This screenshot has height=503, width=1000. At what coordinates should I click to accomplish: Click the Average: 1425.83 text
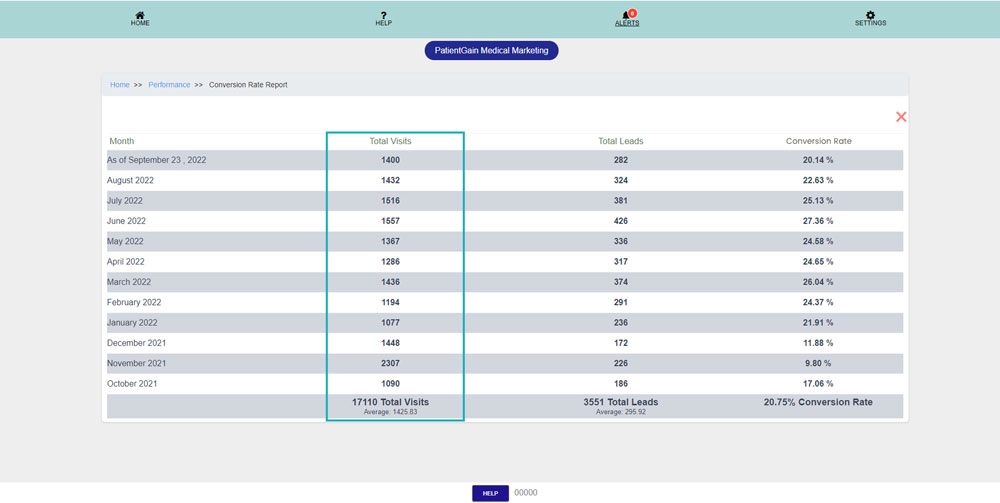[x=390, y=412]
